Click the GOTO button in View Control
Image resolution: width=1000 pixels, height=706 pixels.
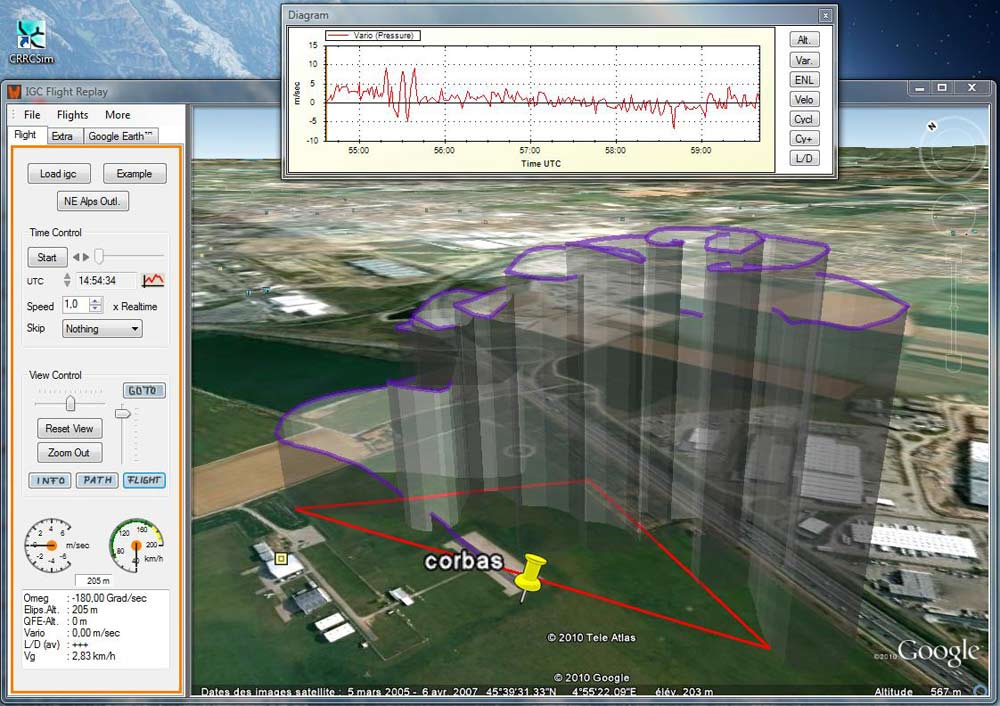143,390
